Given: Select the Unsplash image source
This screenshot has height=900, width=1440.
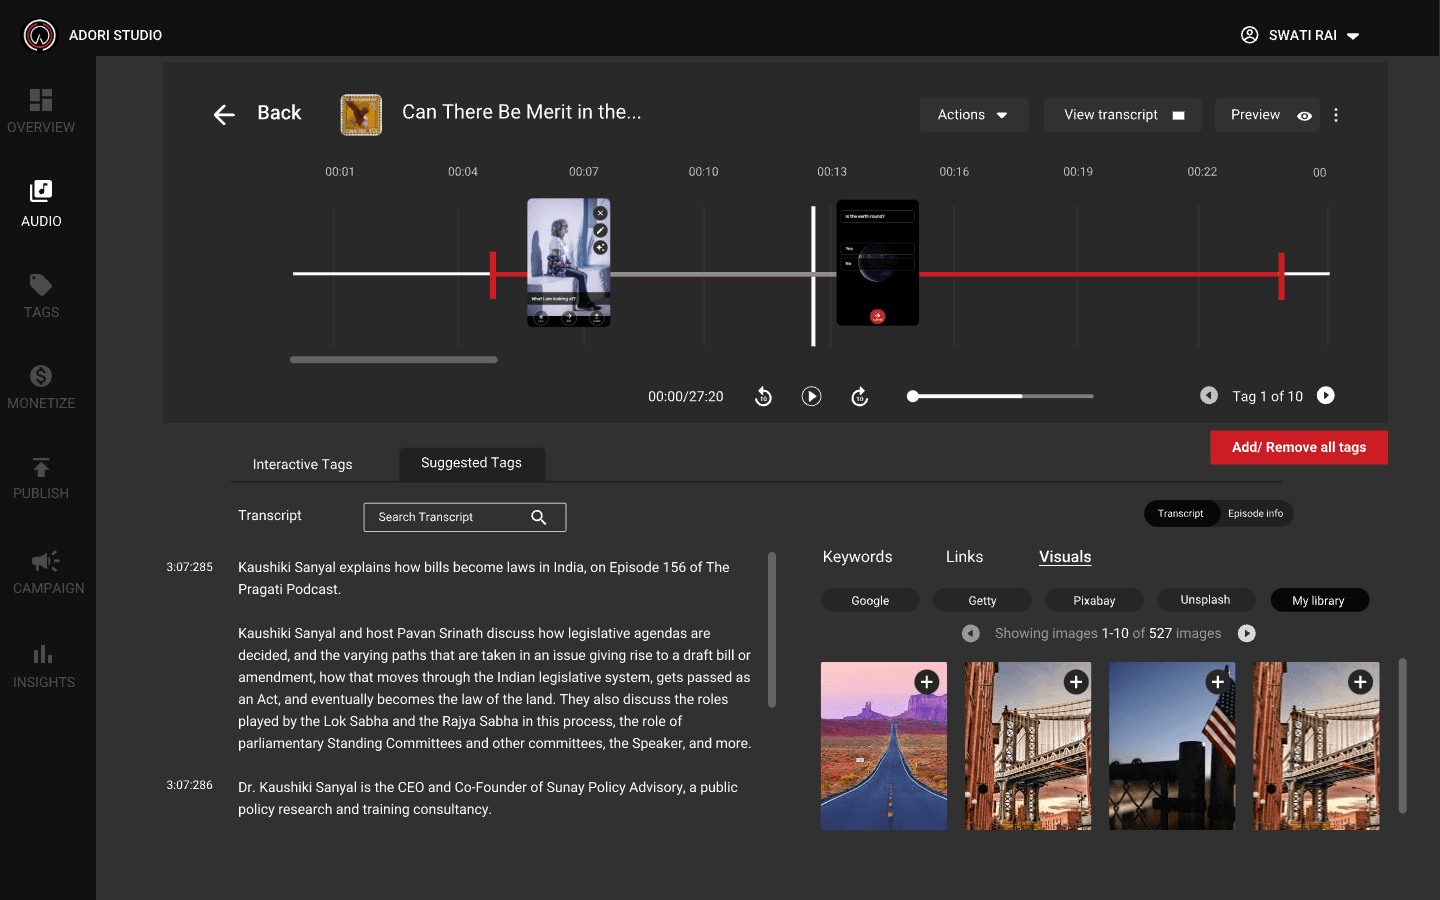Looking at the screenshot, I should tap(1205, 600).
